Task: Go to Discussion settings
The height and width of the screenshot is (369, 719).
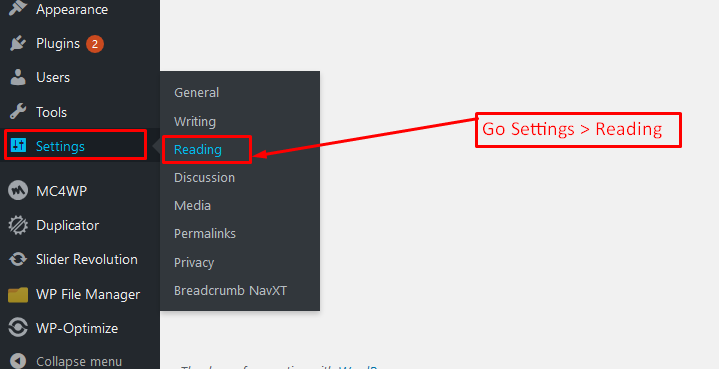Action: point(205,177)
